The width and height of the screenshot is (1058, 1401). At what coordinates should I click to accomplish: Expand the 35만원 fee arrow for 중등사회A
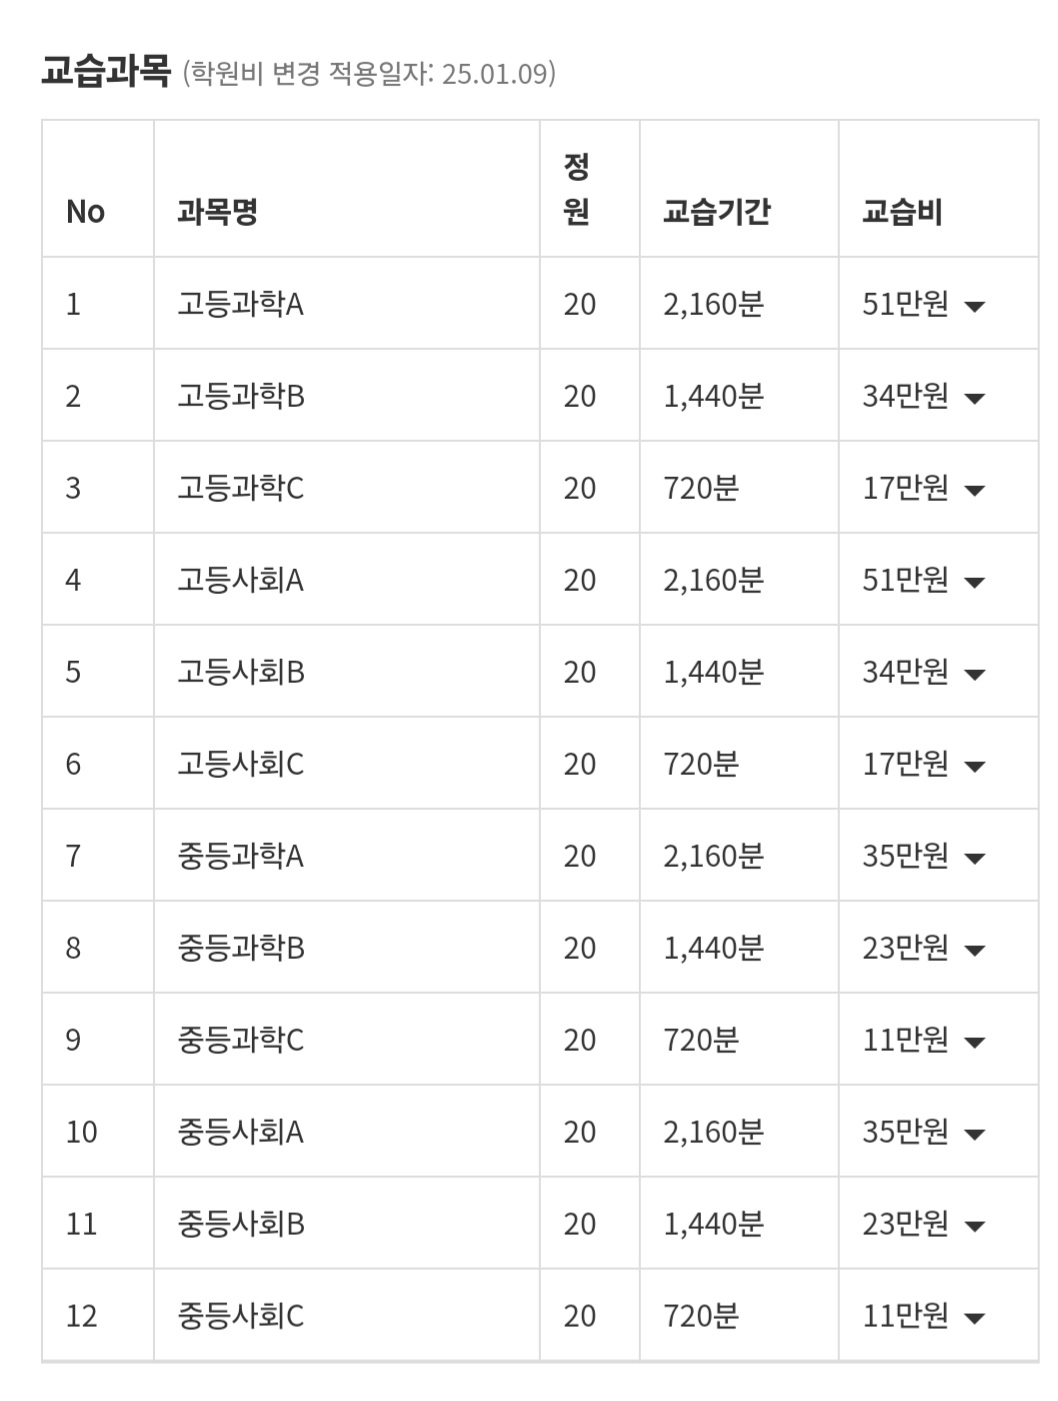pos(974,1134)
